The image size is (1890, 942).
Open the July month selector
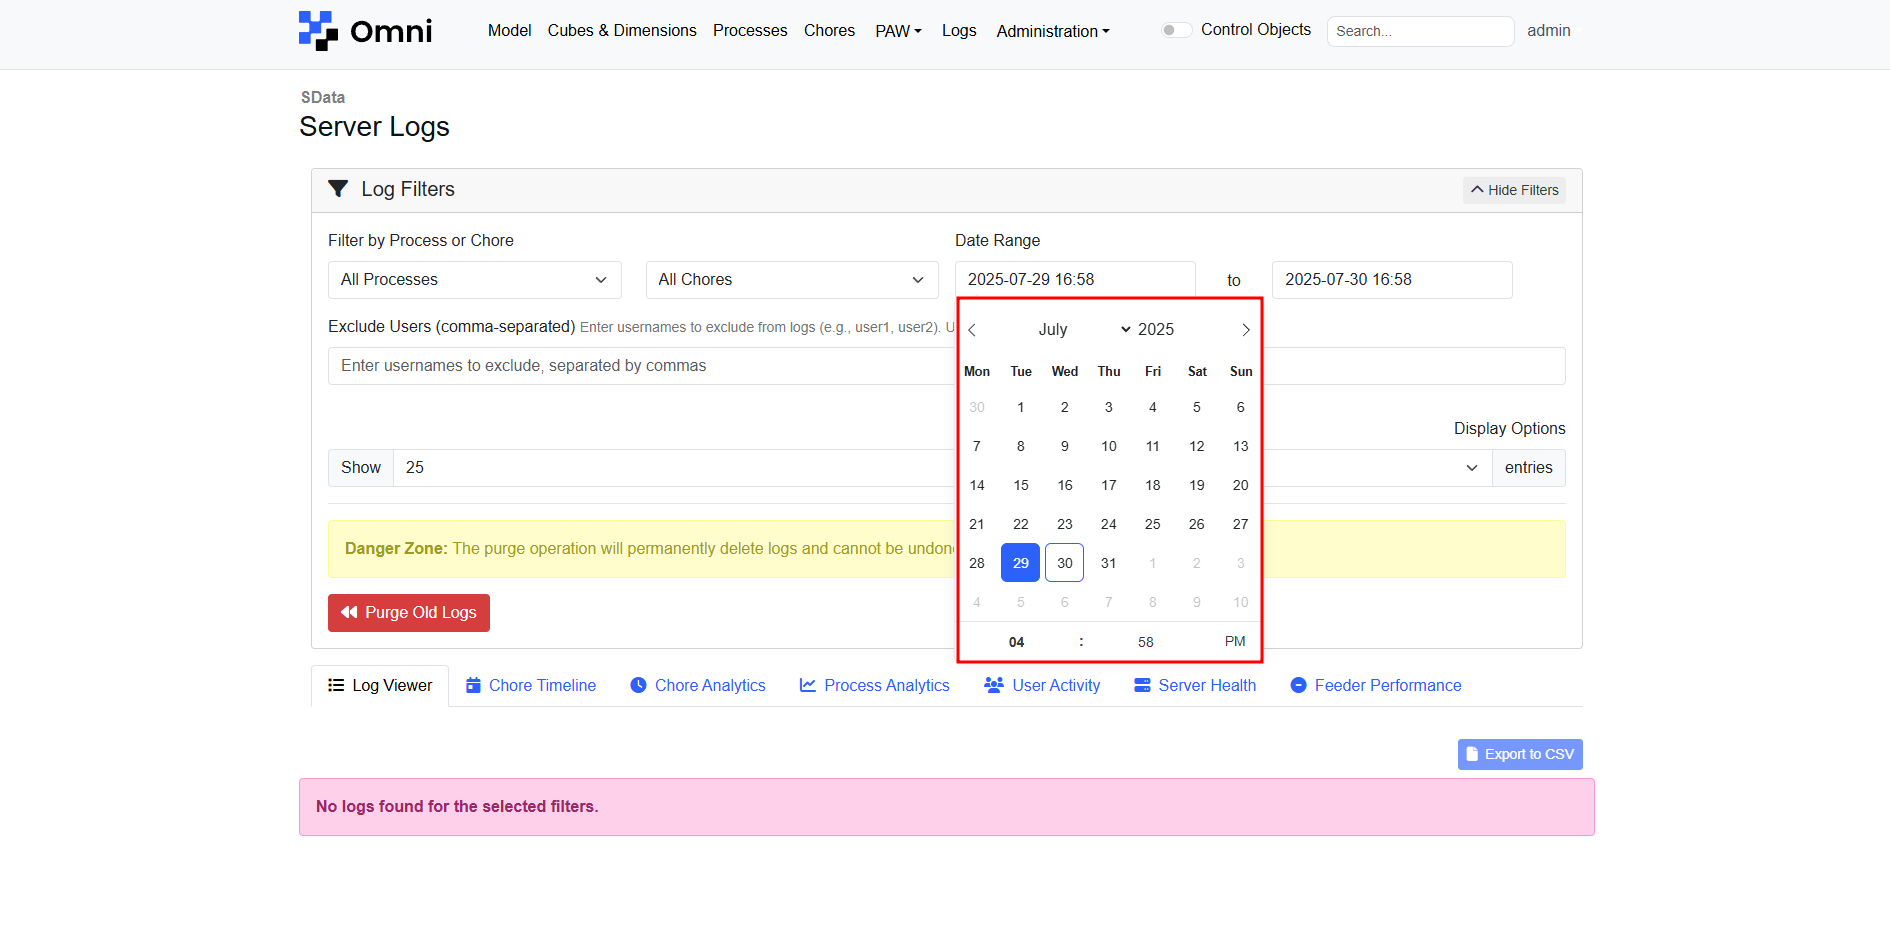click(x=1084, y=329)
